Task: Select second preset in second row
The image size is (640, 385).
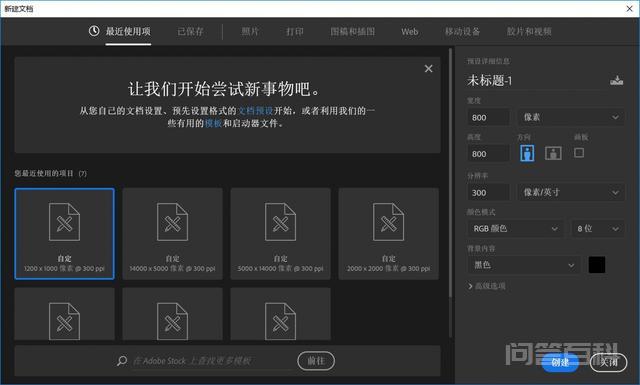Action: click(172, 314)
